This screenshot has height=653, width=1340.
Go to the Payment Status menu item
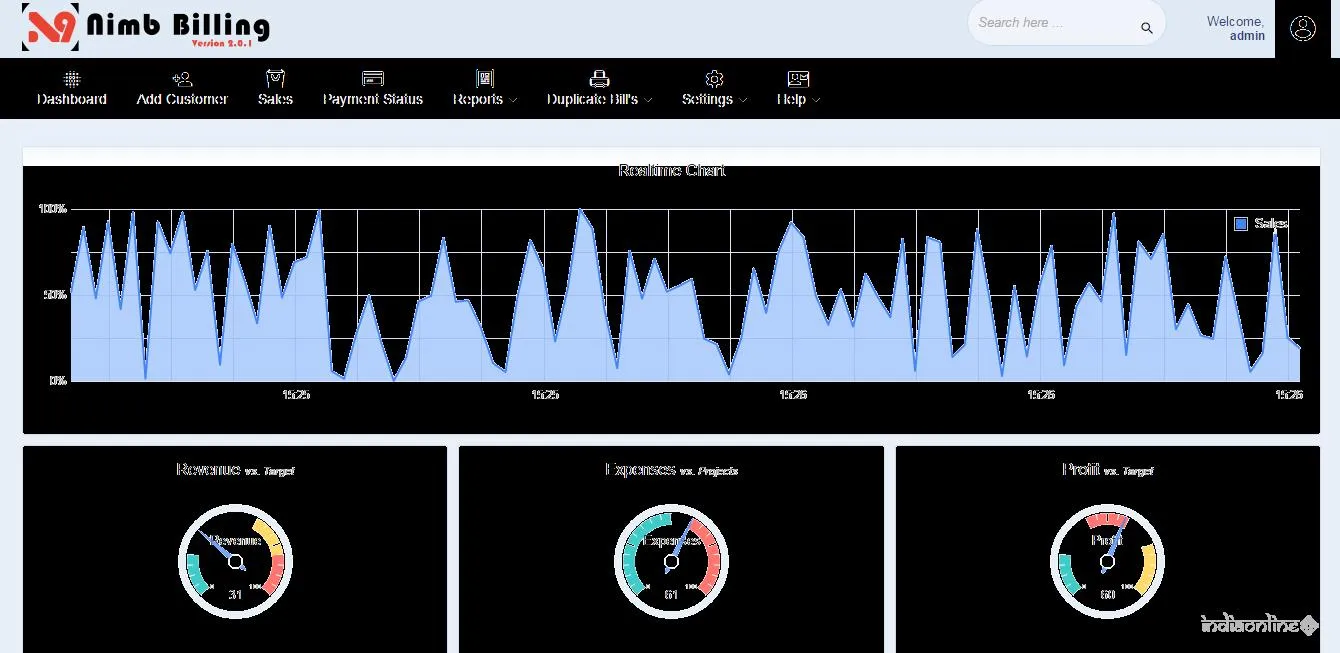coord(373,100)
